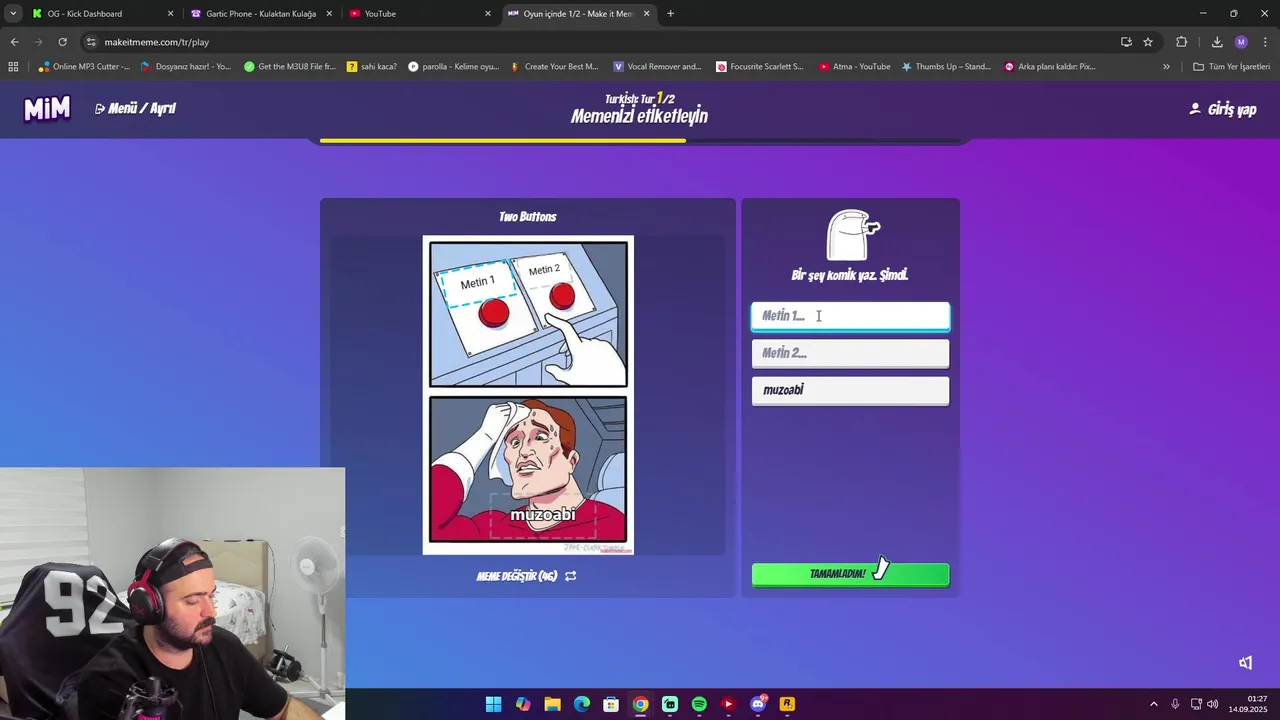1280x720 pixels.
Task: Open a new browser tab
Action: coord(670,14)
